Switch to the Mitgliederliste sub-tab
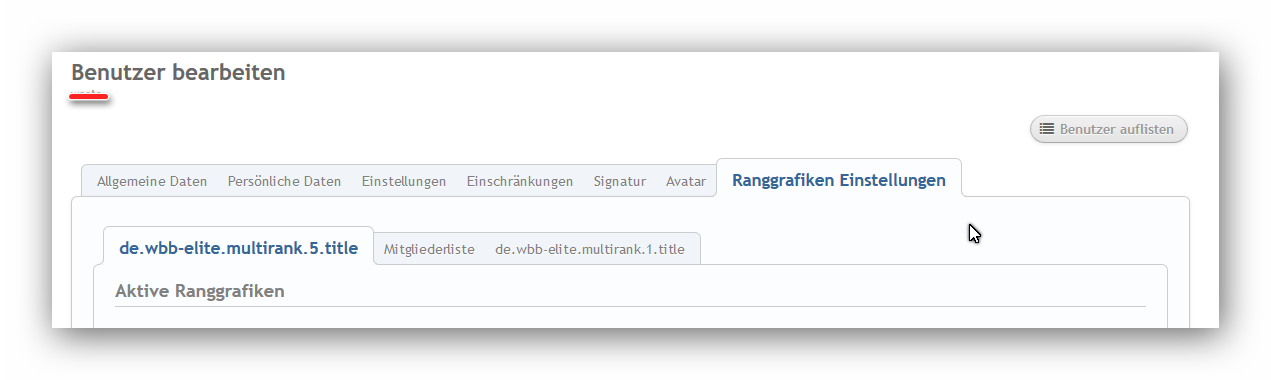 click(429, 249)
